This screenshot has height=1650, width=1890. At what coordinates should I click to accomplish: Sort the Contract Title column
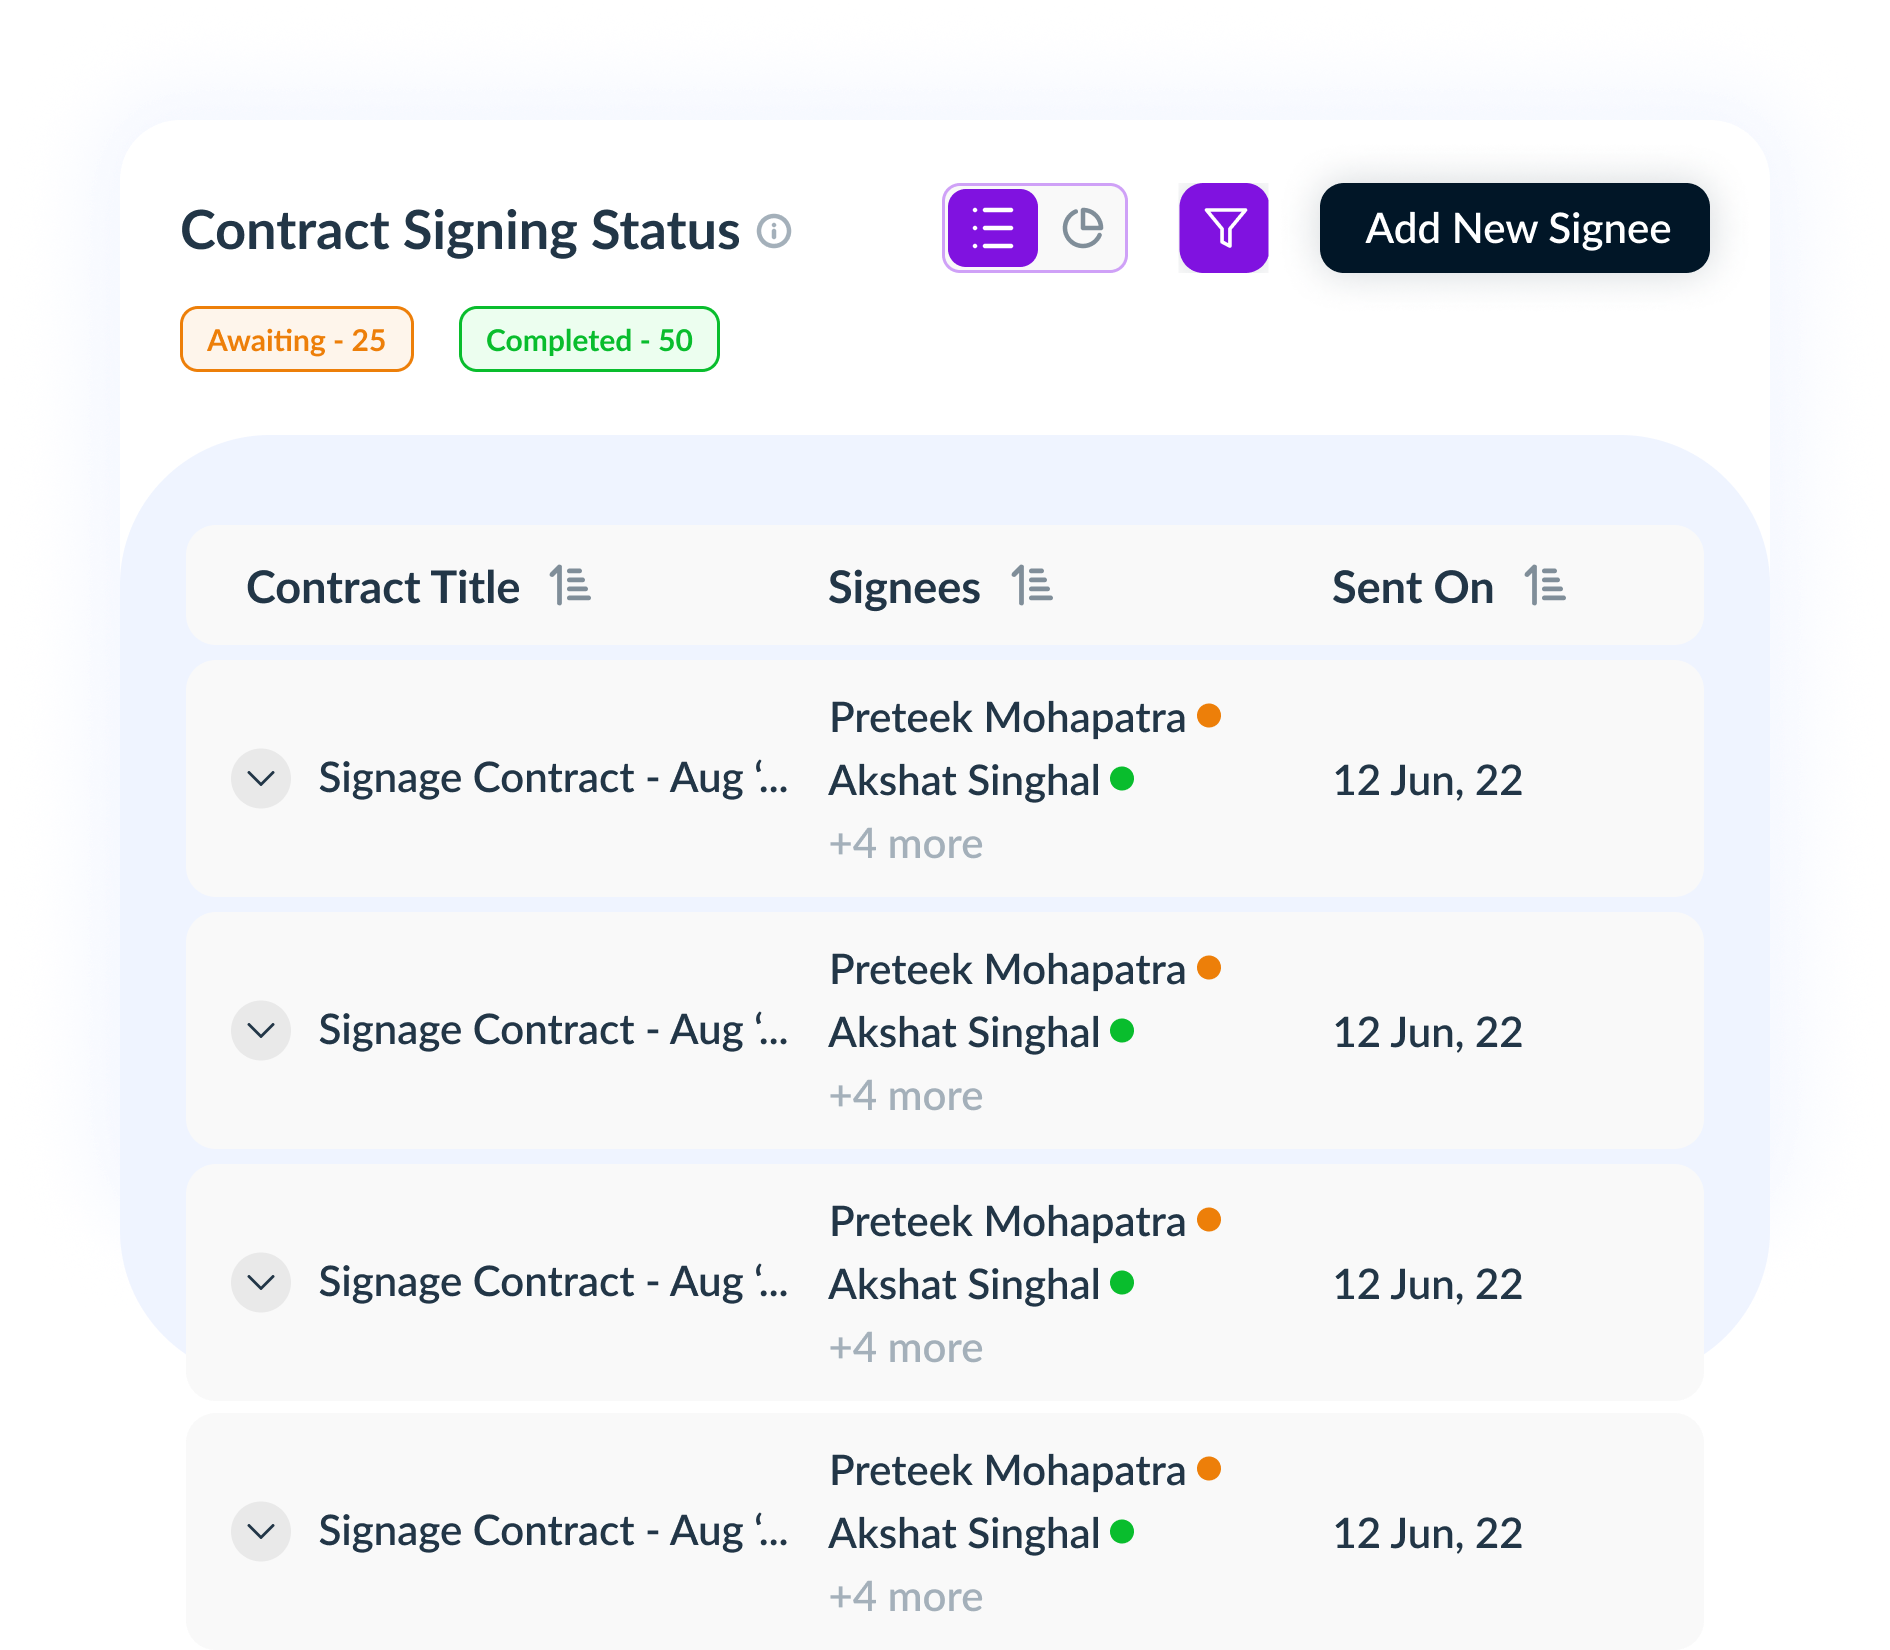[x=571, y=586]
